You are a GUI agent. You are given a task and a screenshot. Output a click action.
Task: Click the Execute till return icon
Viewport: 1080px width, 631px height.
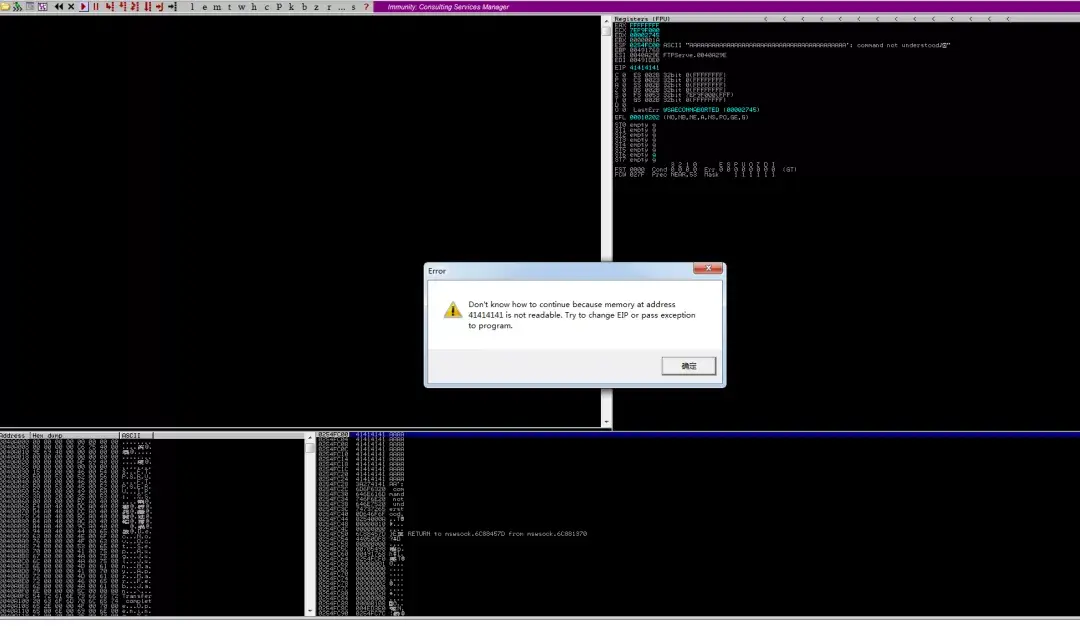tap(159, 6)
